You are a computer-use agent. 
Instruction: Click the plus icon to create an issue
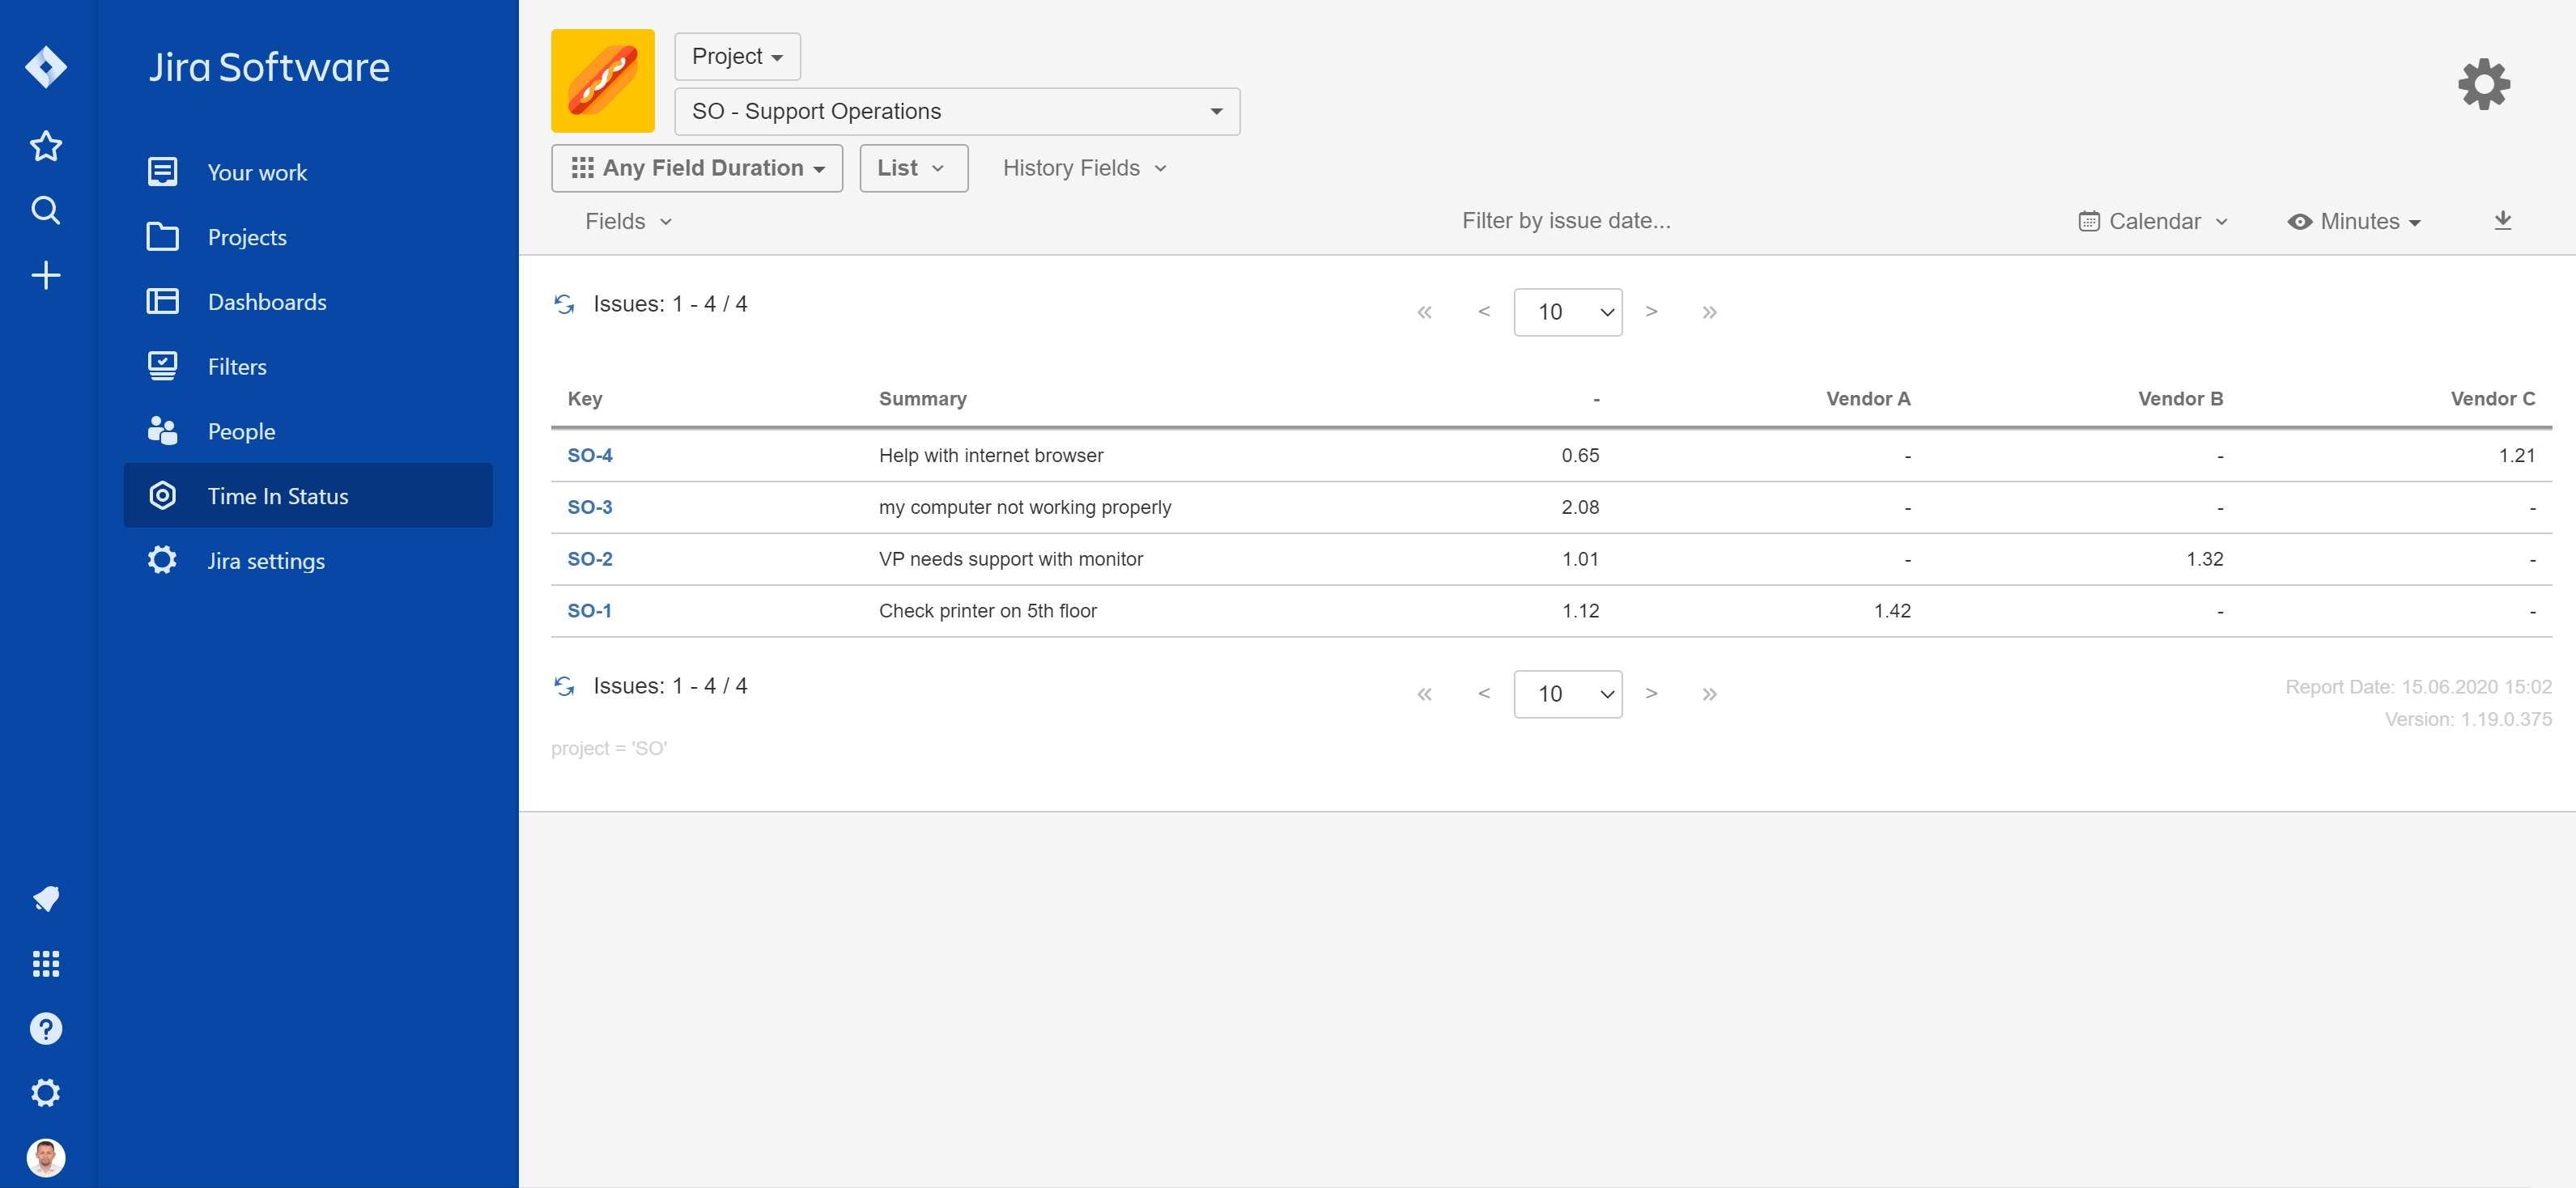[45, 274]
